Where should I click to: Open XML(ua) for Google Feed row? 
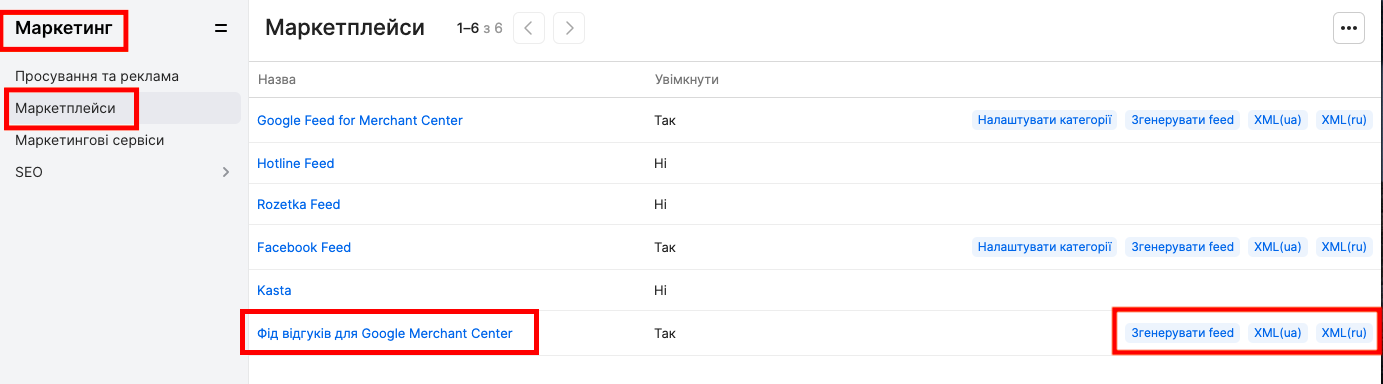coord(1277,120)
